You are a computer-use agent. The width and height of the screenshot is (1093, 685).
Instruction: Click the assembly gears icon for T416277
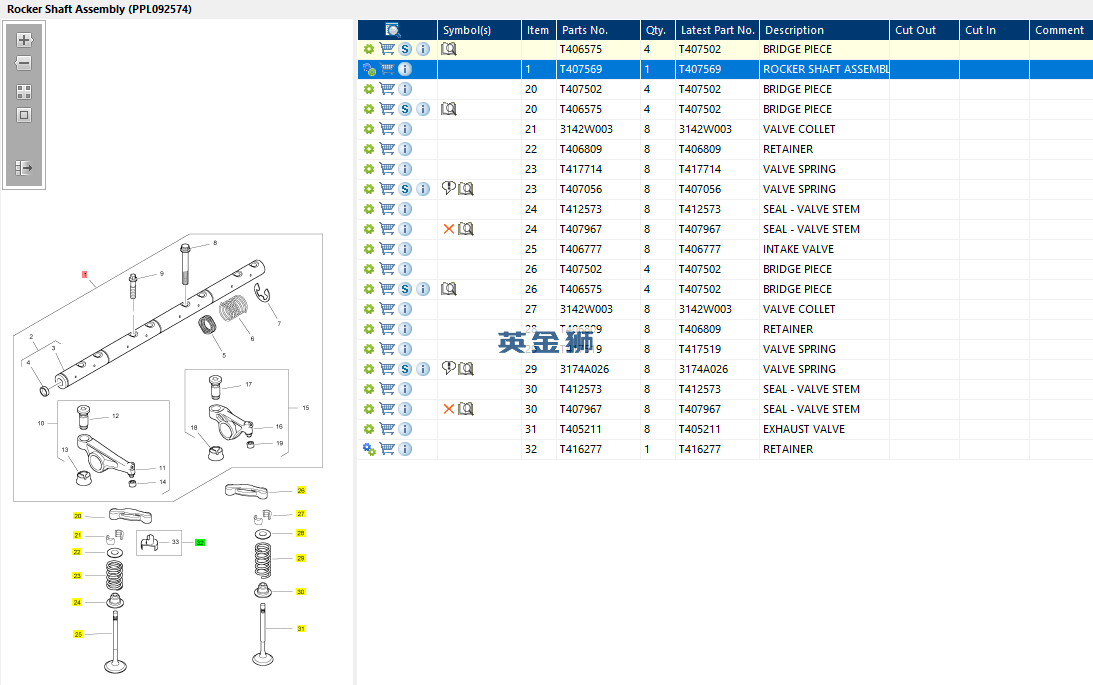click(369, 449)
